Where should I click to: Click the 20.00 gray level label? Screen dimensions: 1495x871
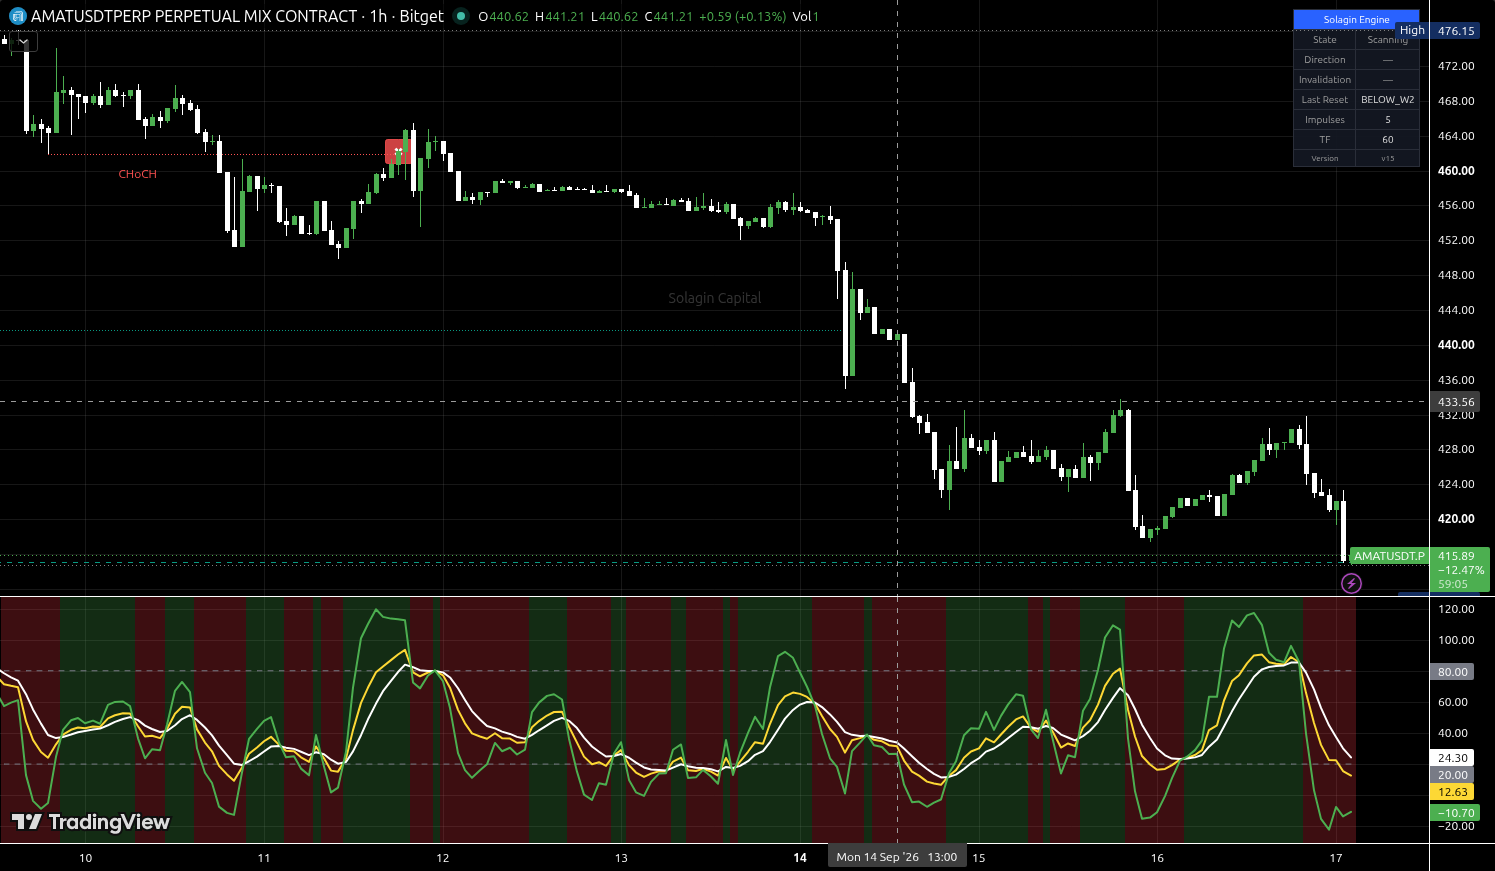click(x=1453, y=775)
